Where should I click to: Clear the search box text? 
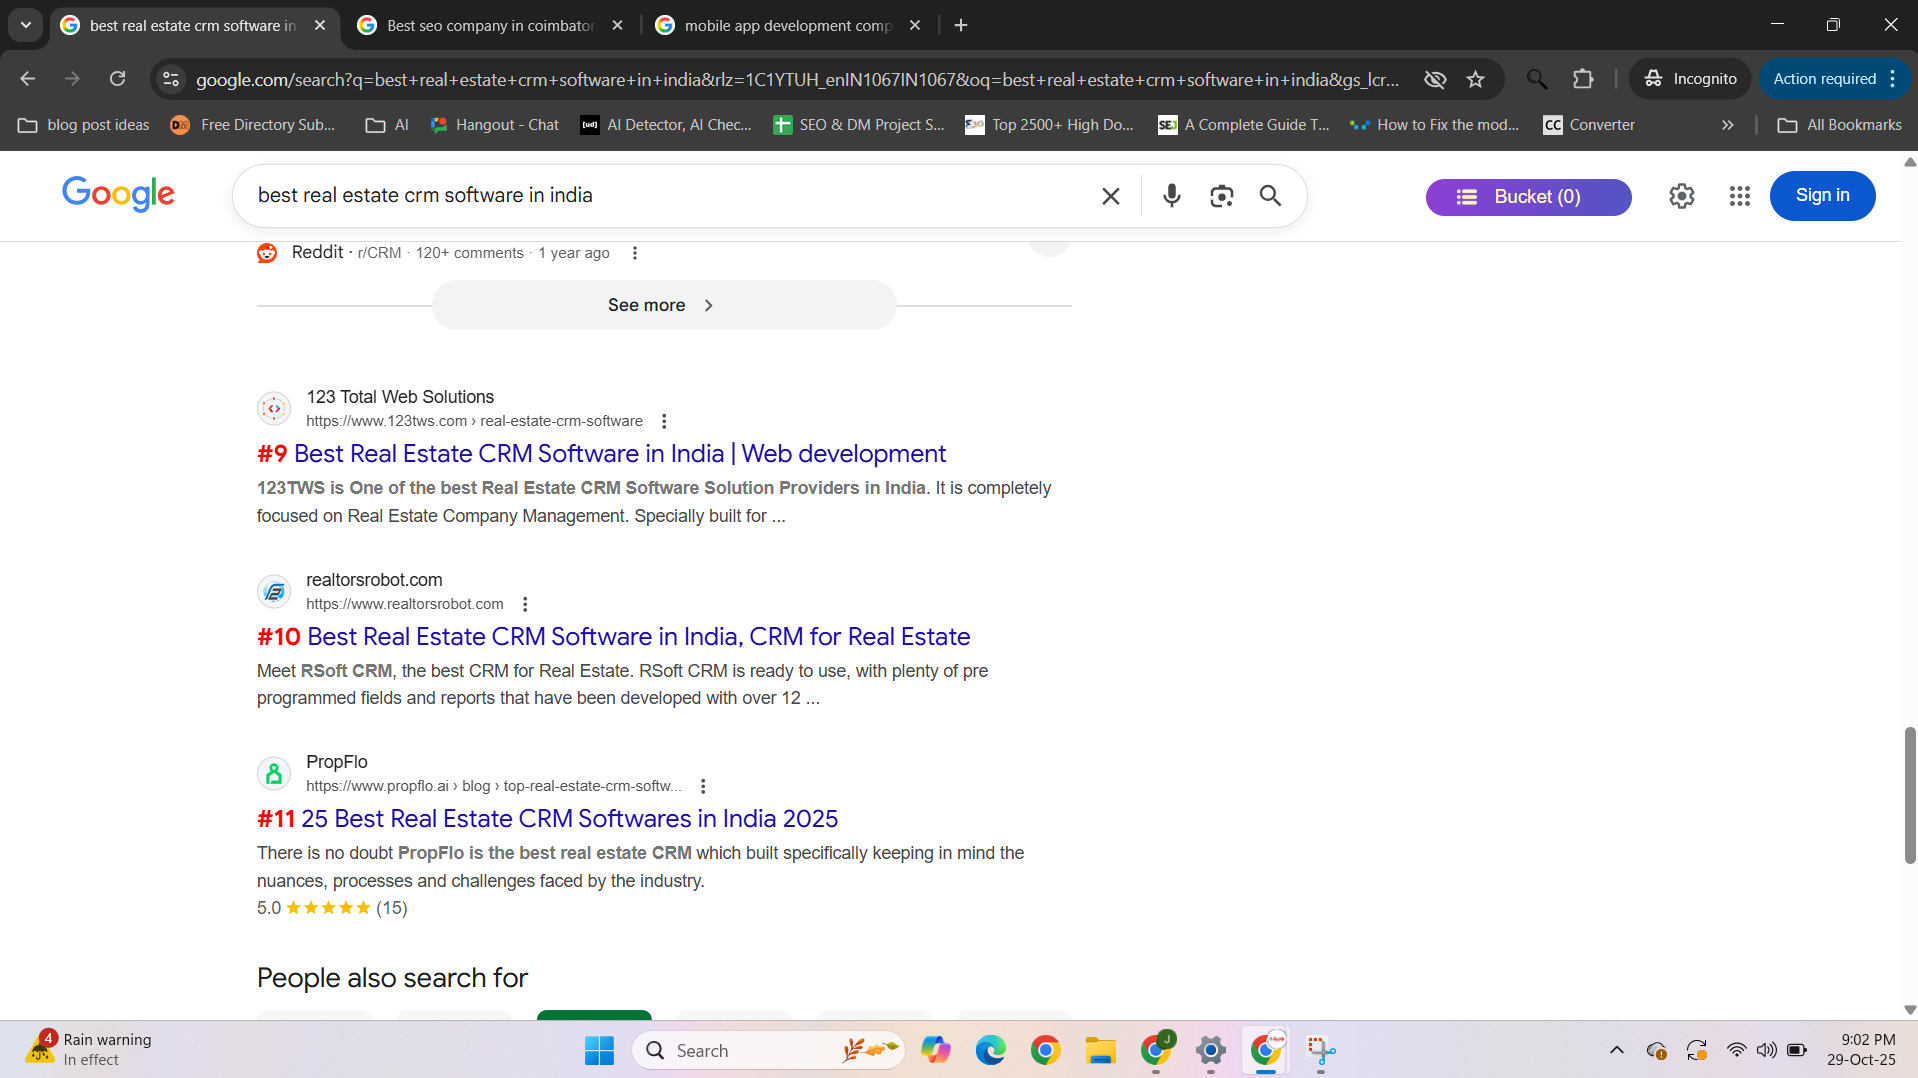pos(1110,196)
